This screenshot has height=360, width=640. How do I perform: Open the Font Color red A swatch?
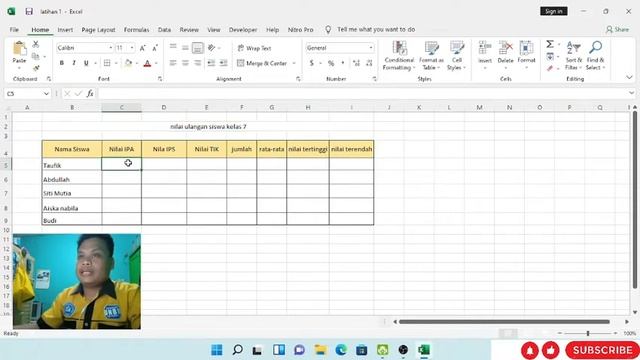point(147,63)
